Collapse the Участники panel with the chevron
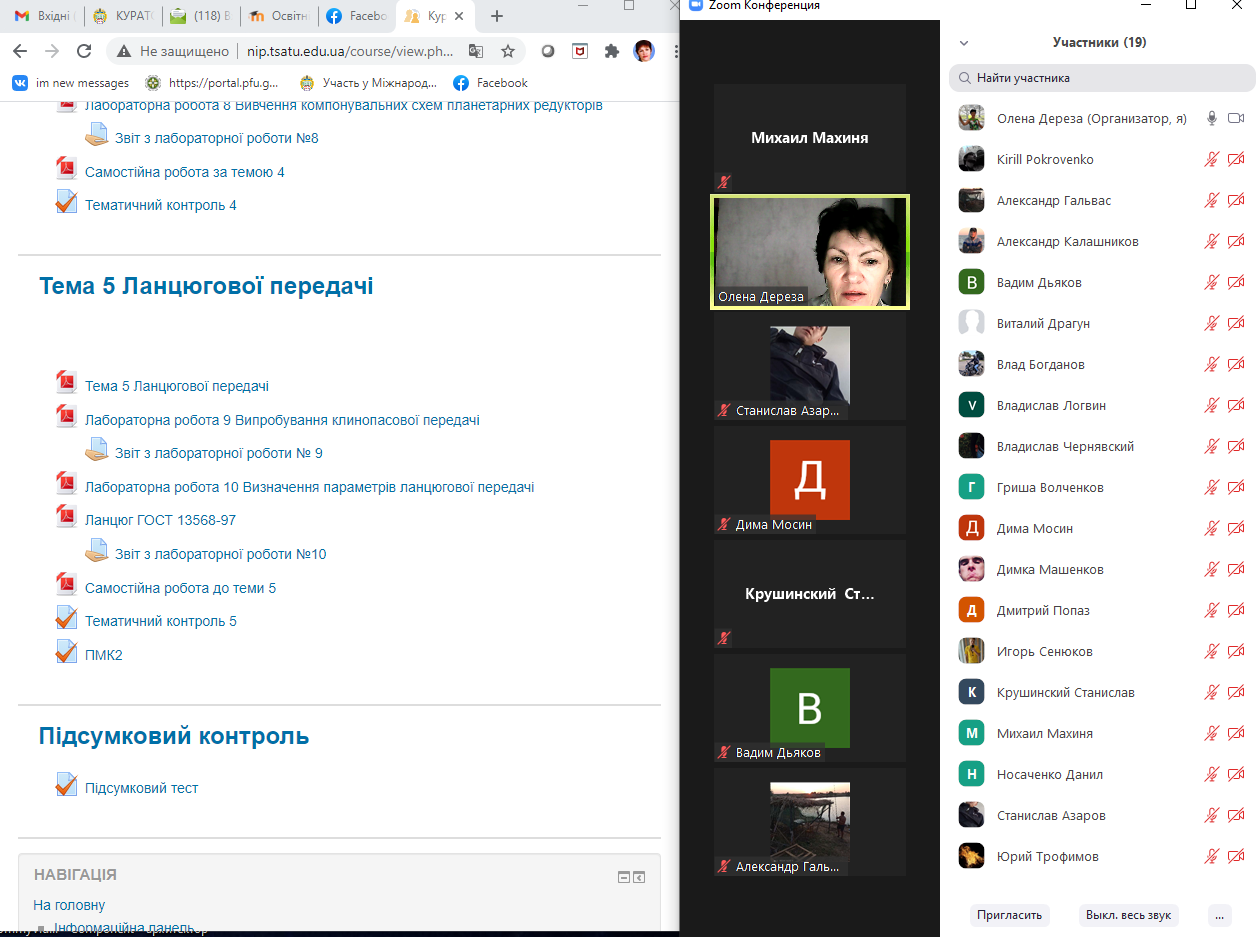 pyautogui.click(x=964, y=43)
